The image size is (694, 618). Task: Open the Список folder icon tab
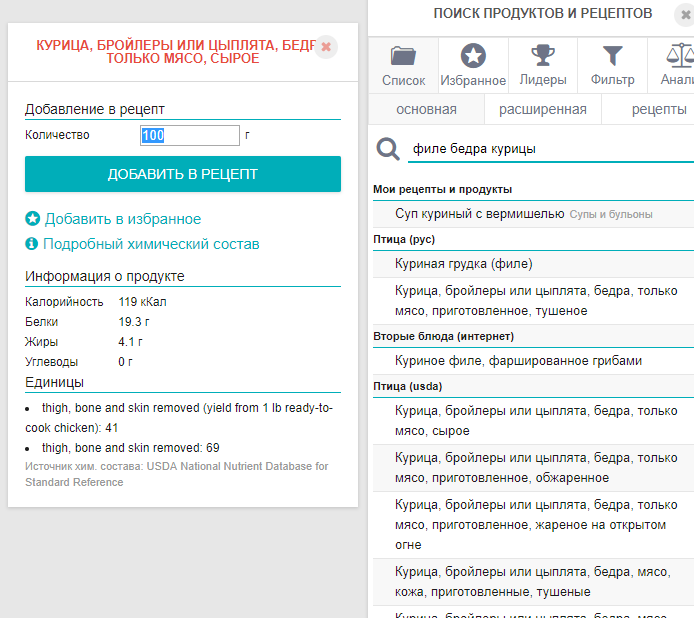tap(403, 66)
